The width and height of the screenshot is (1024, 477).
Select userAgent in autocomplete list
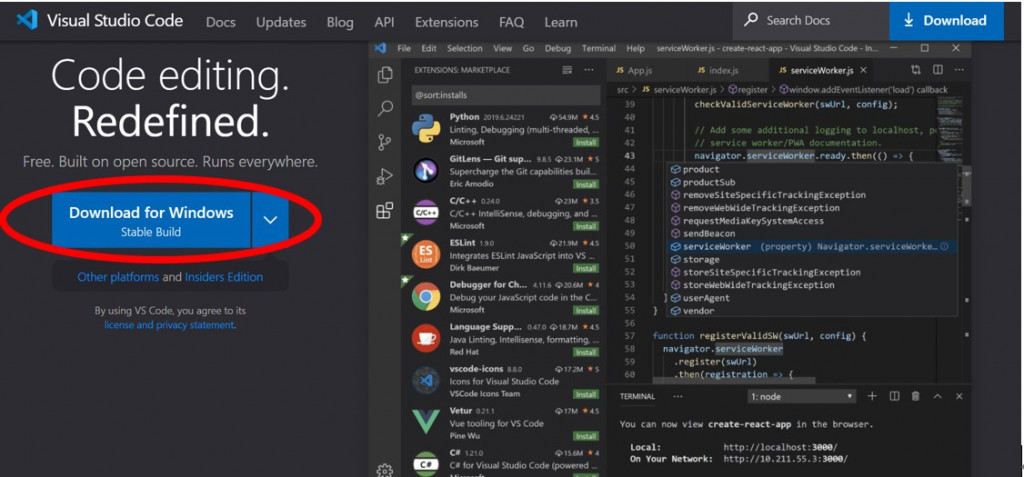[x=810, y=298]
